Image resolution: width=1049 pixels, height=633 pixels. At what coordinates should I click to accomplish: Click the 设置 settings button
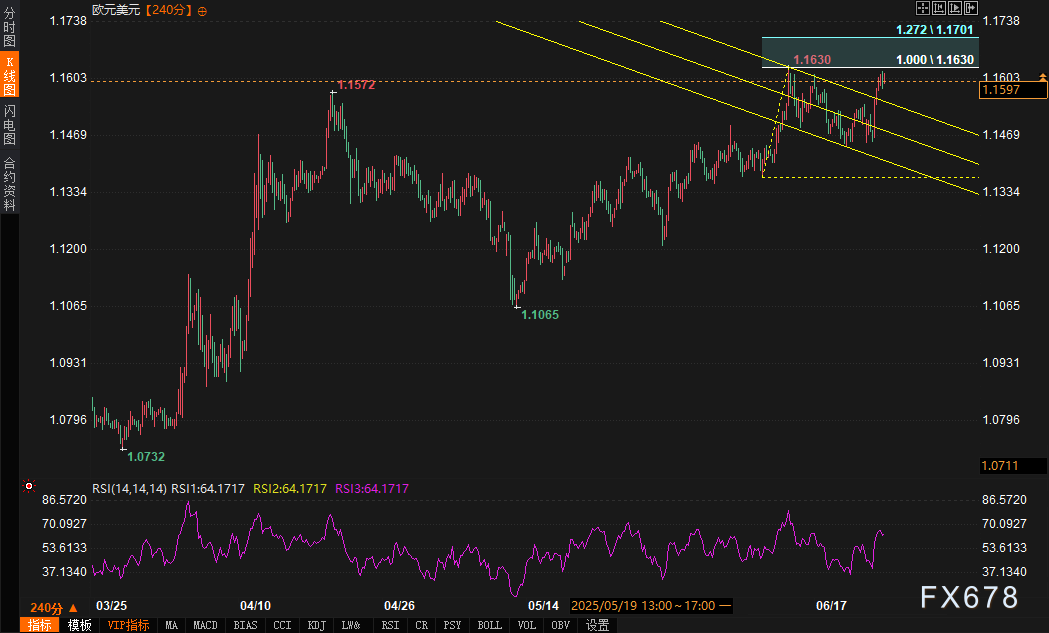coord(597,625)
